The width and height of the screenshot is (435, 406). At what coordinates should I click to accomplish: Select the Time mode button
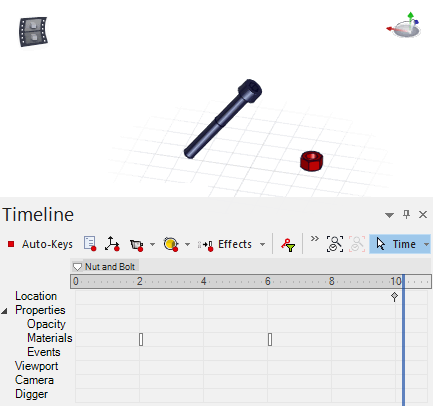click(x=396, y=244)
